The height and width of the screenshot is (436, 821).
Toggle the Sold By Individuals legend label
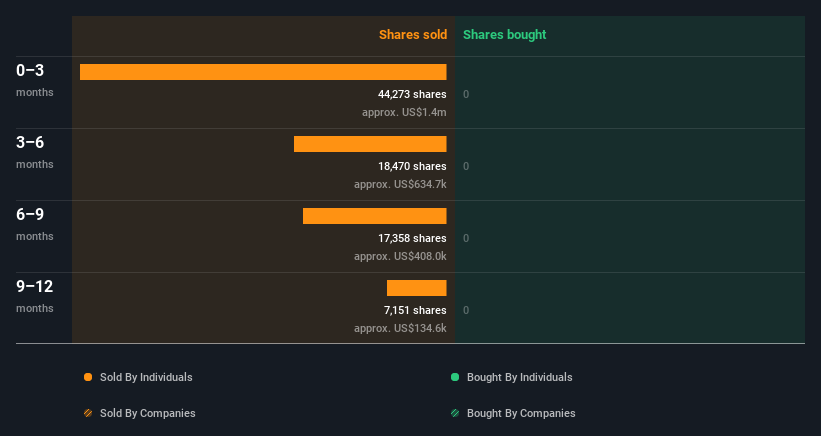[x=146, y=377]
